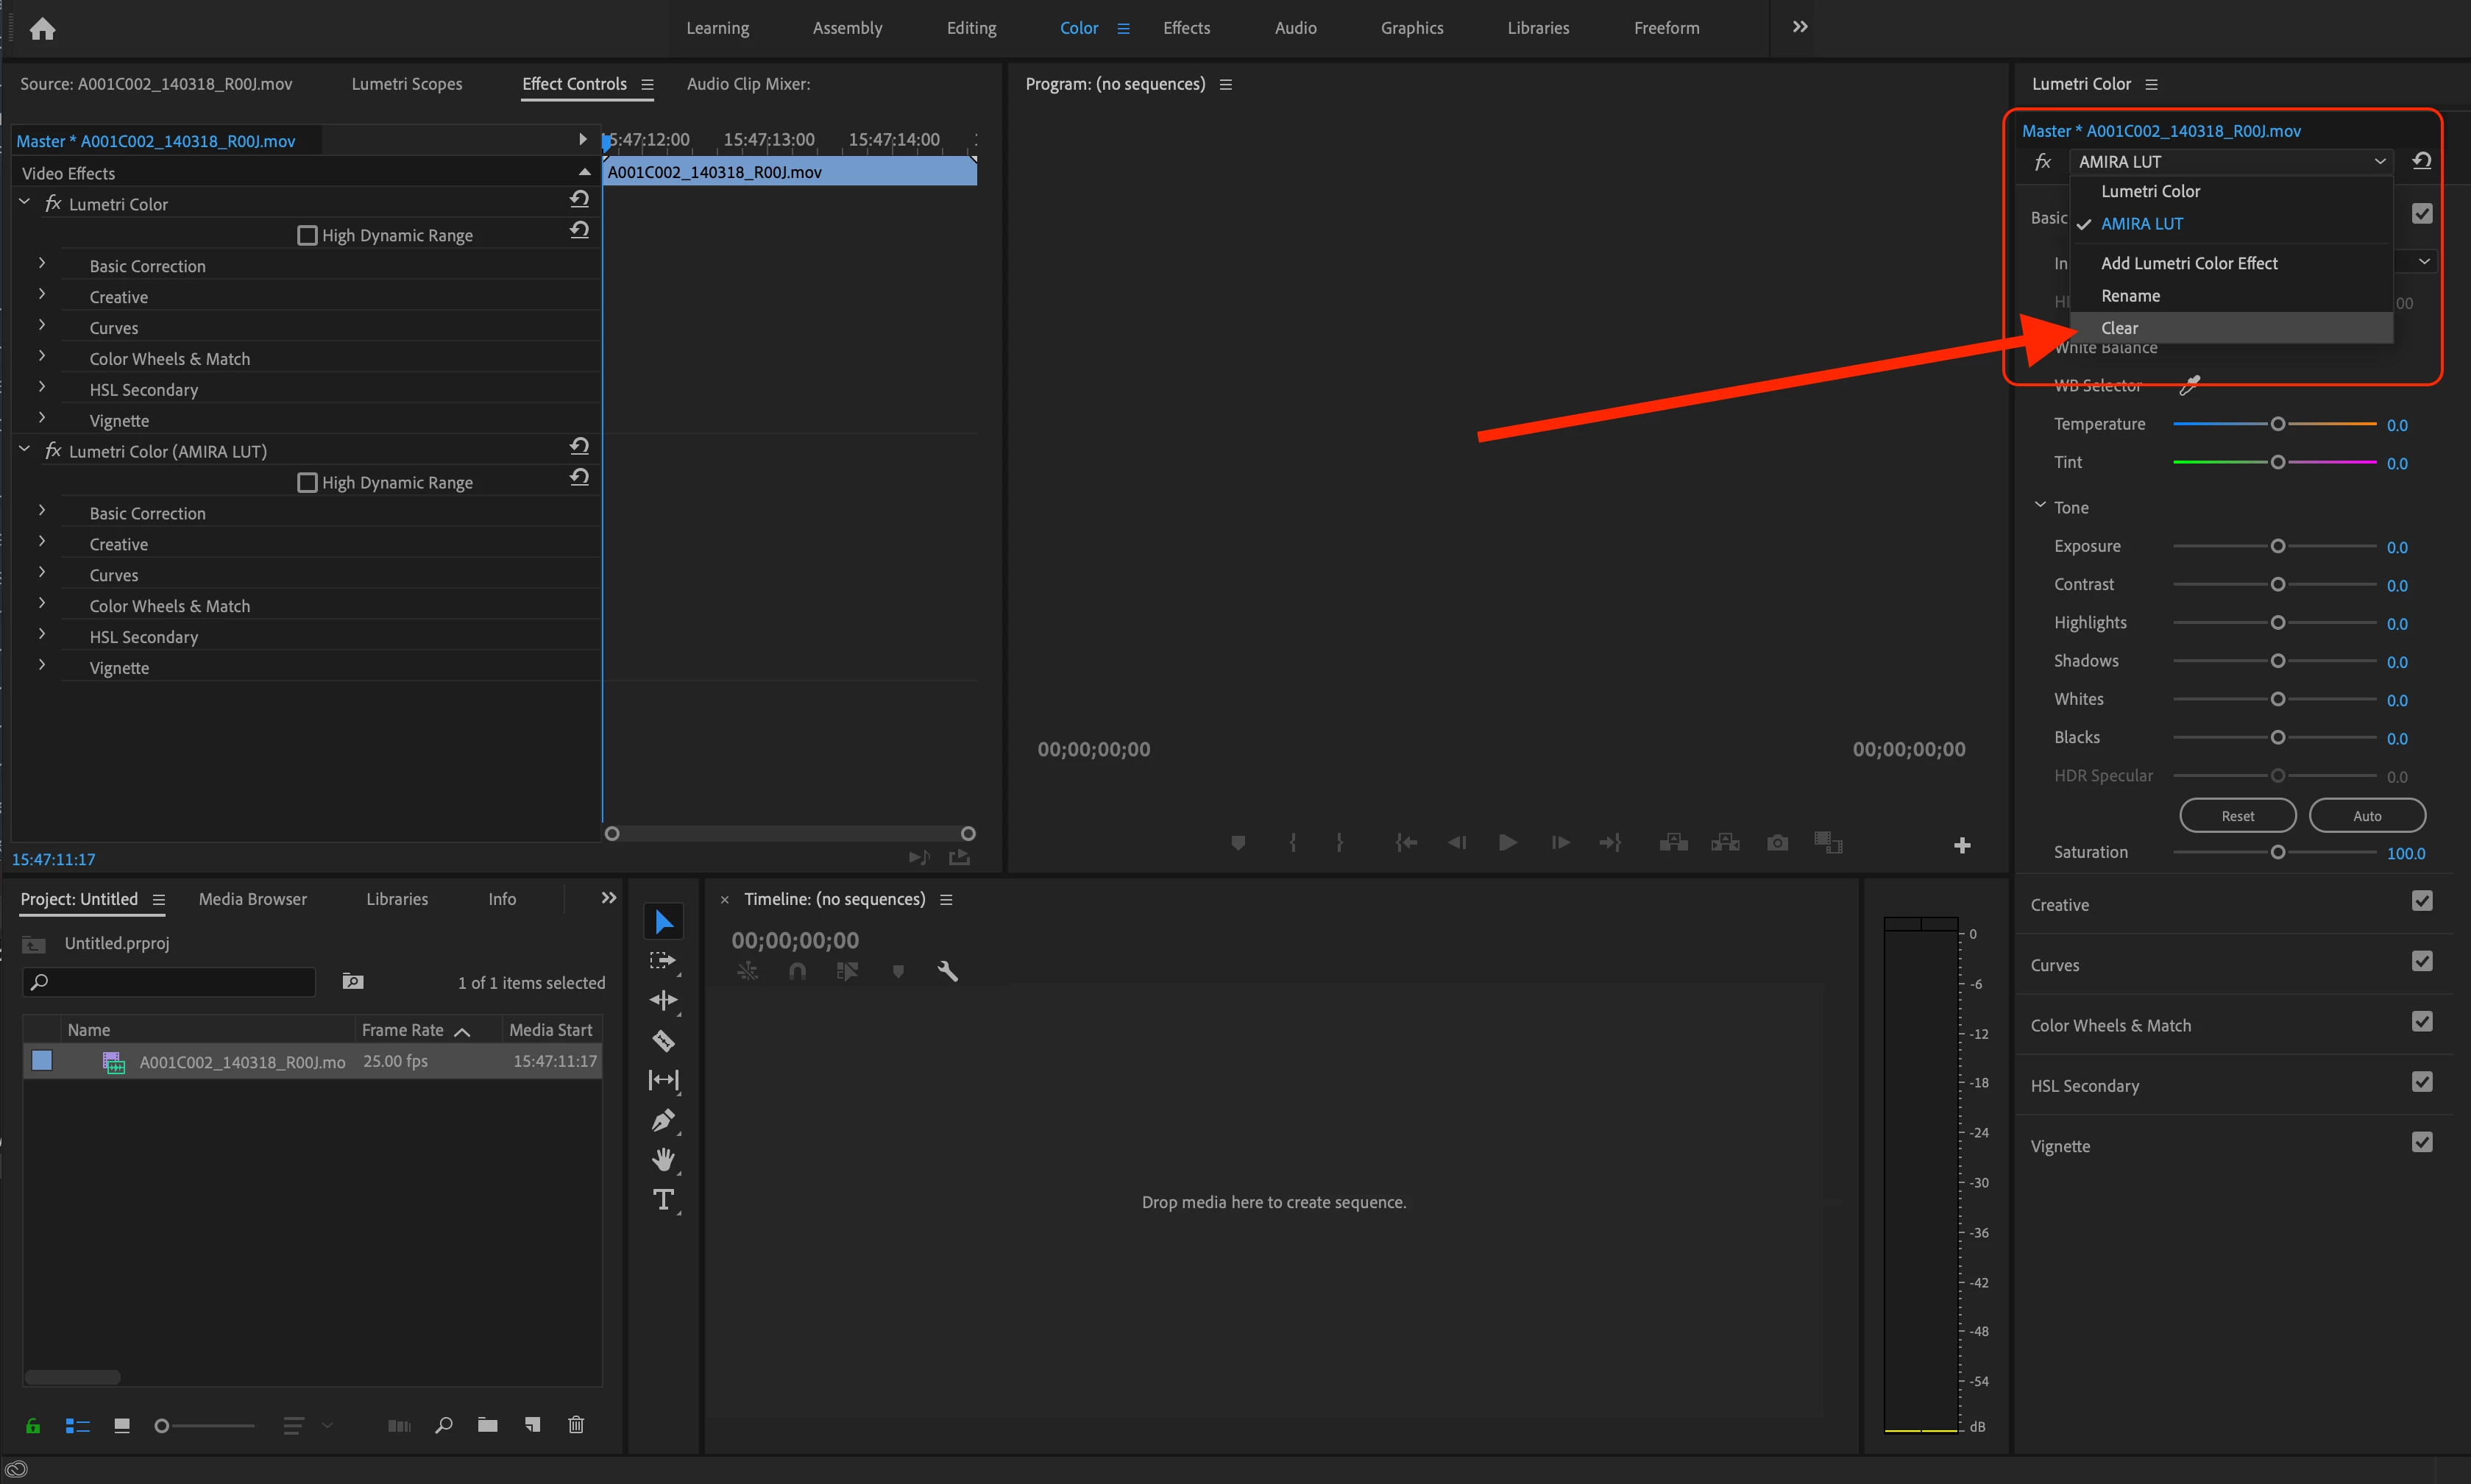Select the Type tool
Viewport: 2471px width, 1484px height.
663,1199
